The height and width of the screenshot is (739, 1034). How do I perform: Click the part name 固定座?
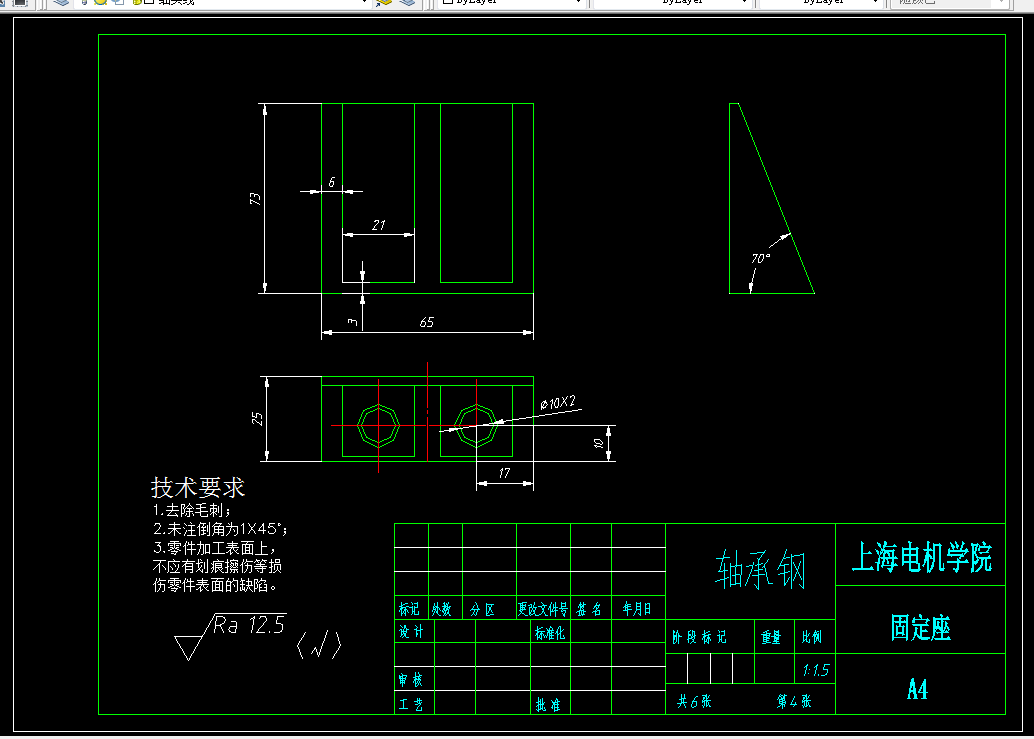click(x=921, y=628)
